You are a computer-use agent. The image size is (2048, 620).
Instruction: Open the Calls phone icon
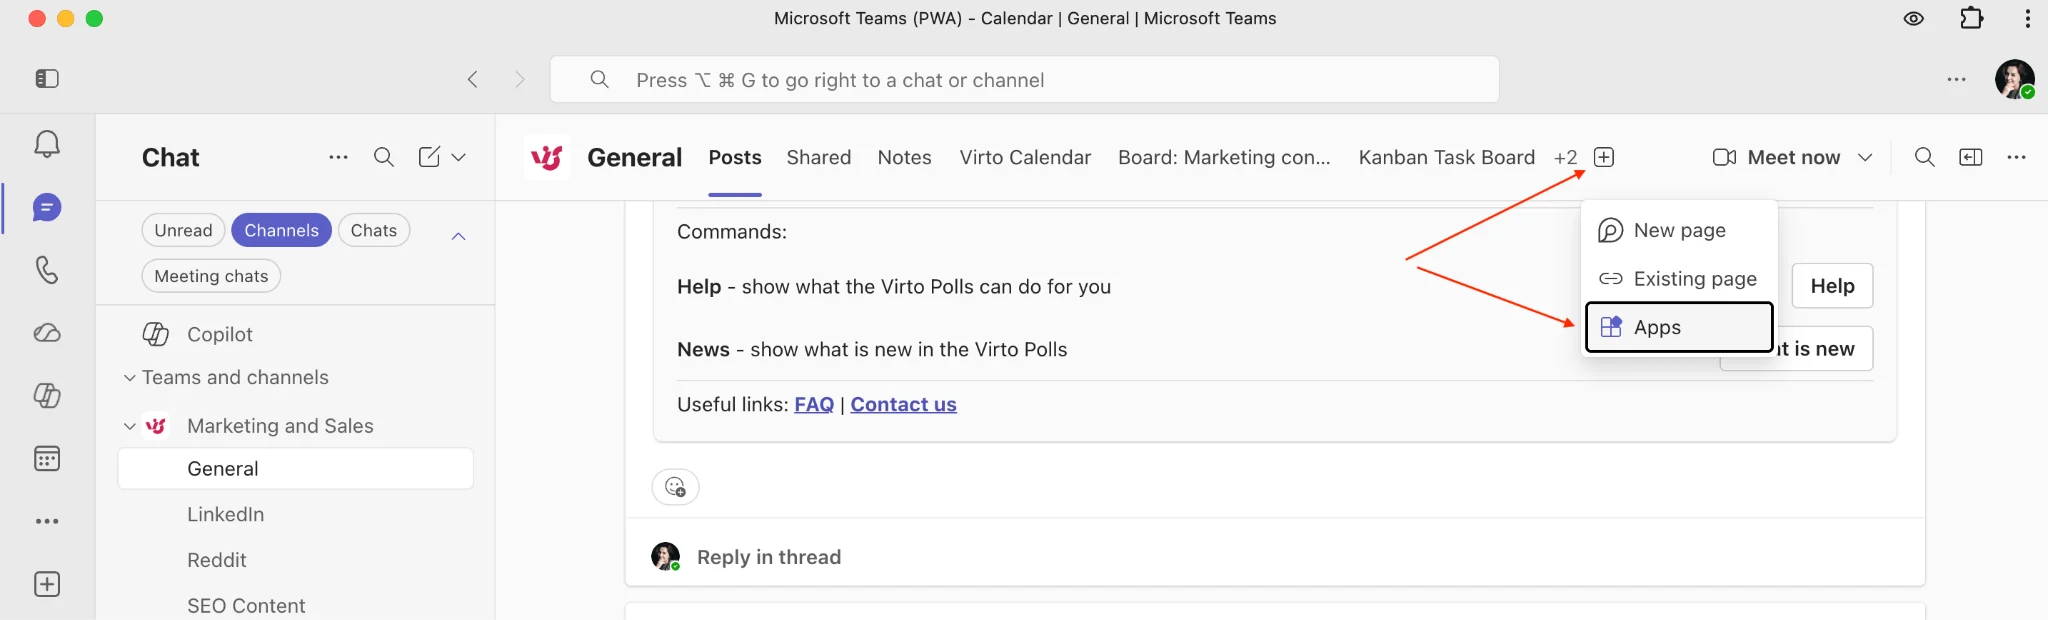click(x=47, y=270)
